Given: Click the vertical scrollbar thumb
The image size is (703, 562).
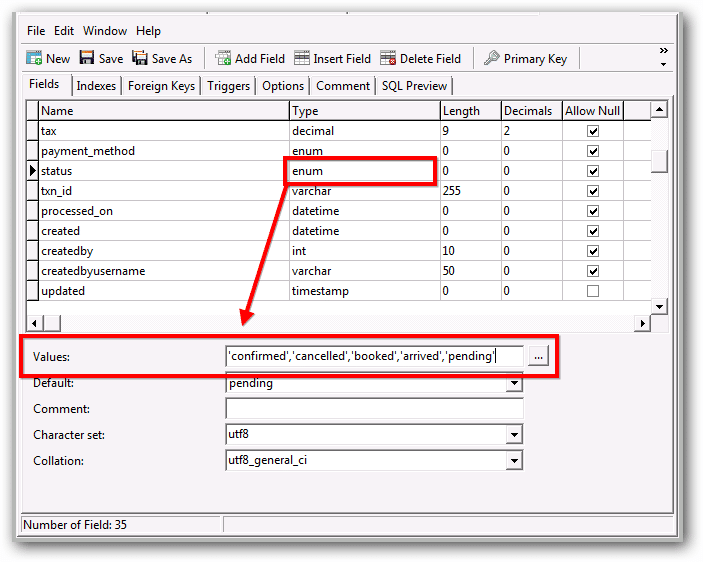Looking at the screenshot, I should click(x=660, y=161).
